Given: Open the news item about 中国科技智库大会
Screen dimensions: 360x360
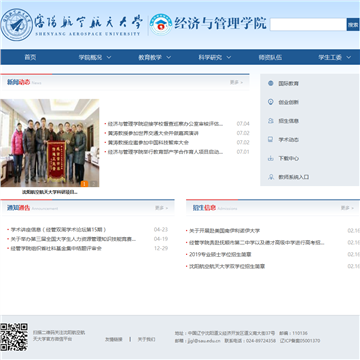Looking at the screenshot, I should click(148, 143).
